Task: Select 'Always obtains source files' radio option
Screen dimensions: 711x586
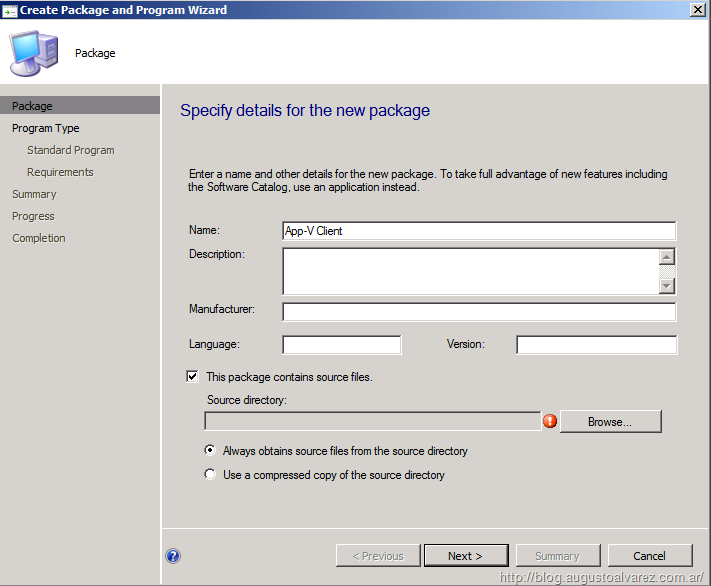Action: [210, 451]
